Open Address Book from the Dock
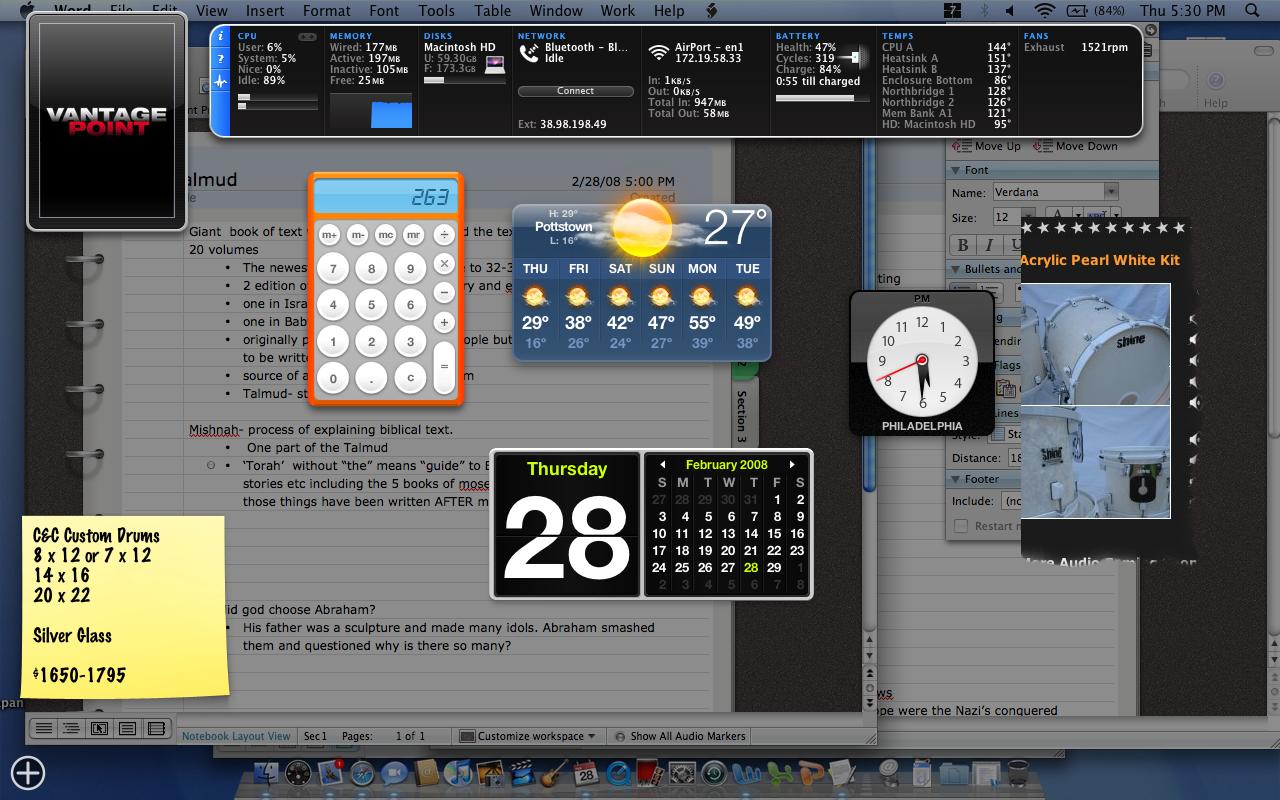Viewport: 1280px width, 800px height. tap(426, 773)
